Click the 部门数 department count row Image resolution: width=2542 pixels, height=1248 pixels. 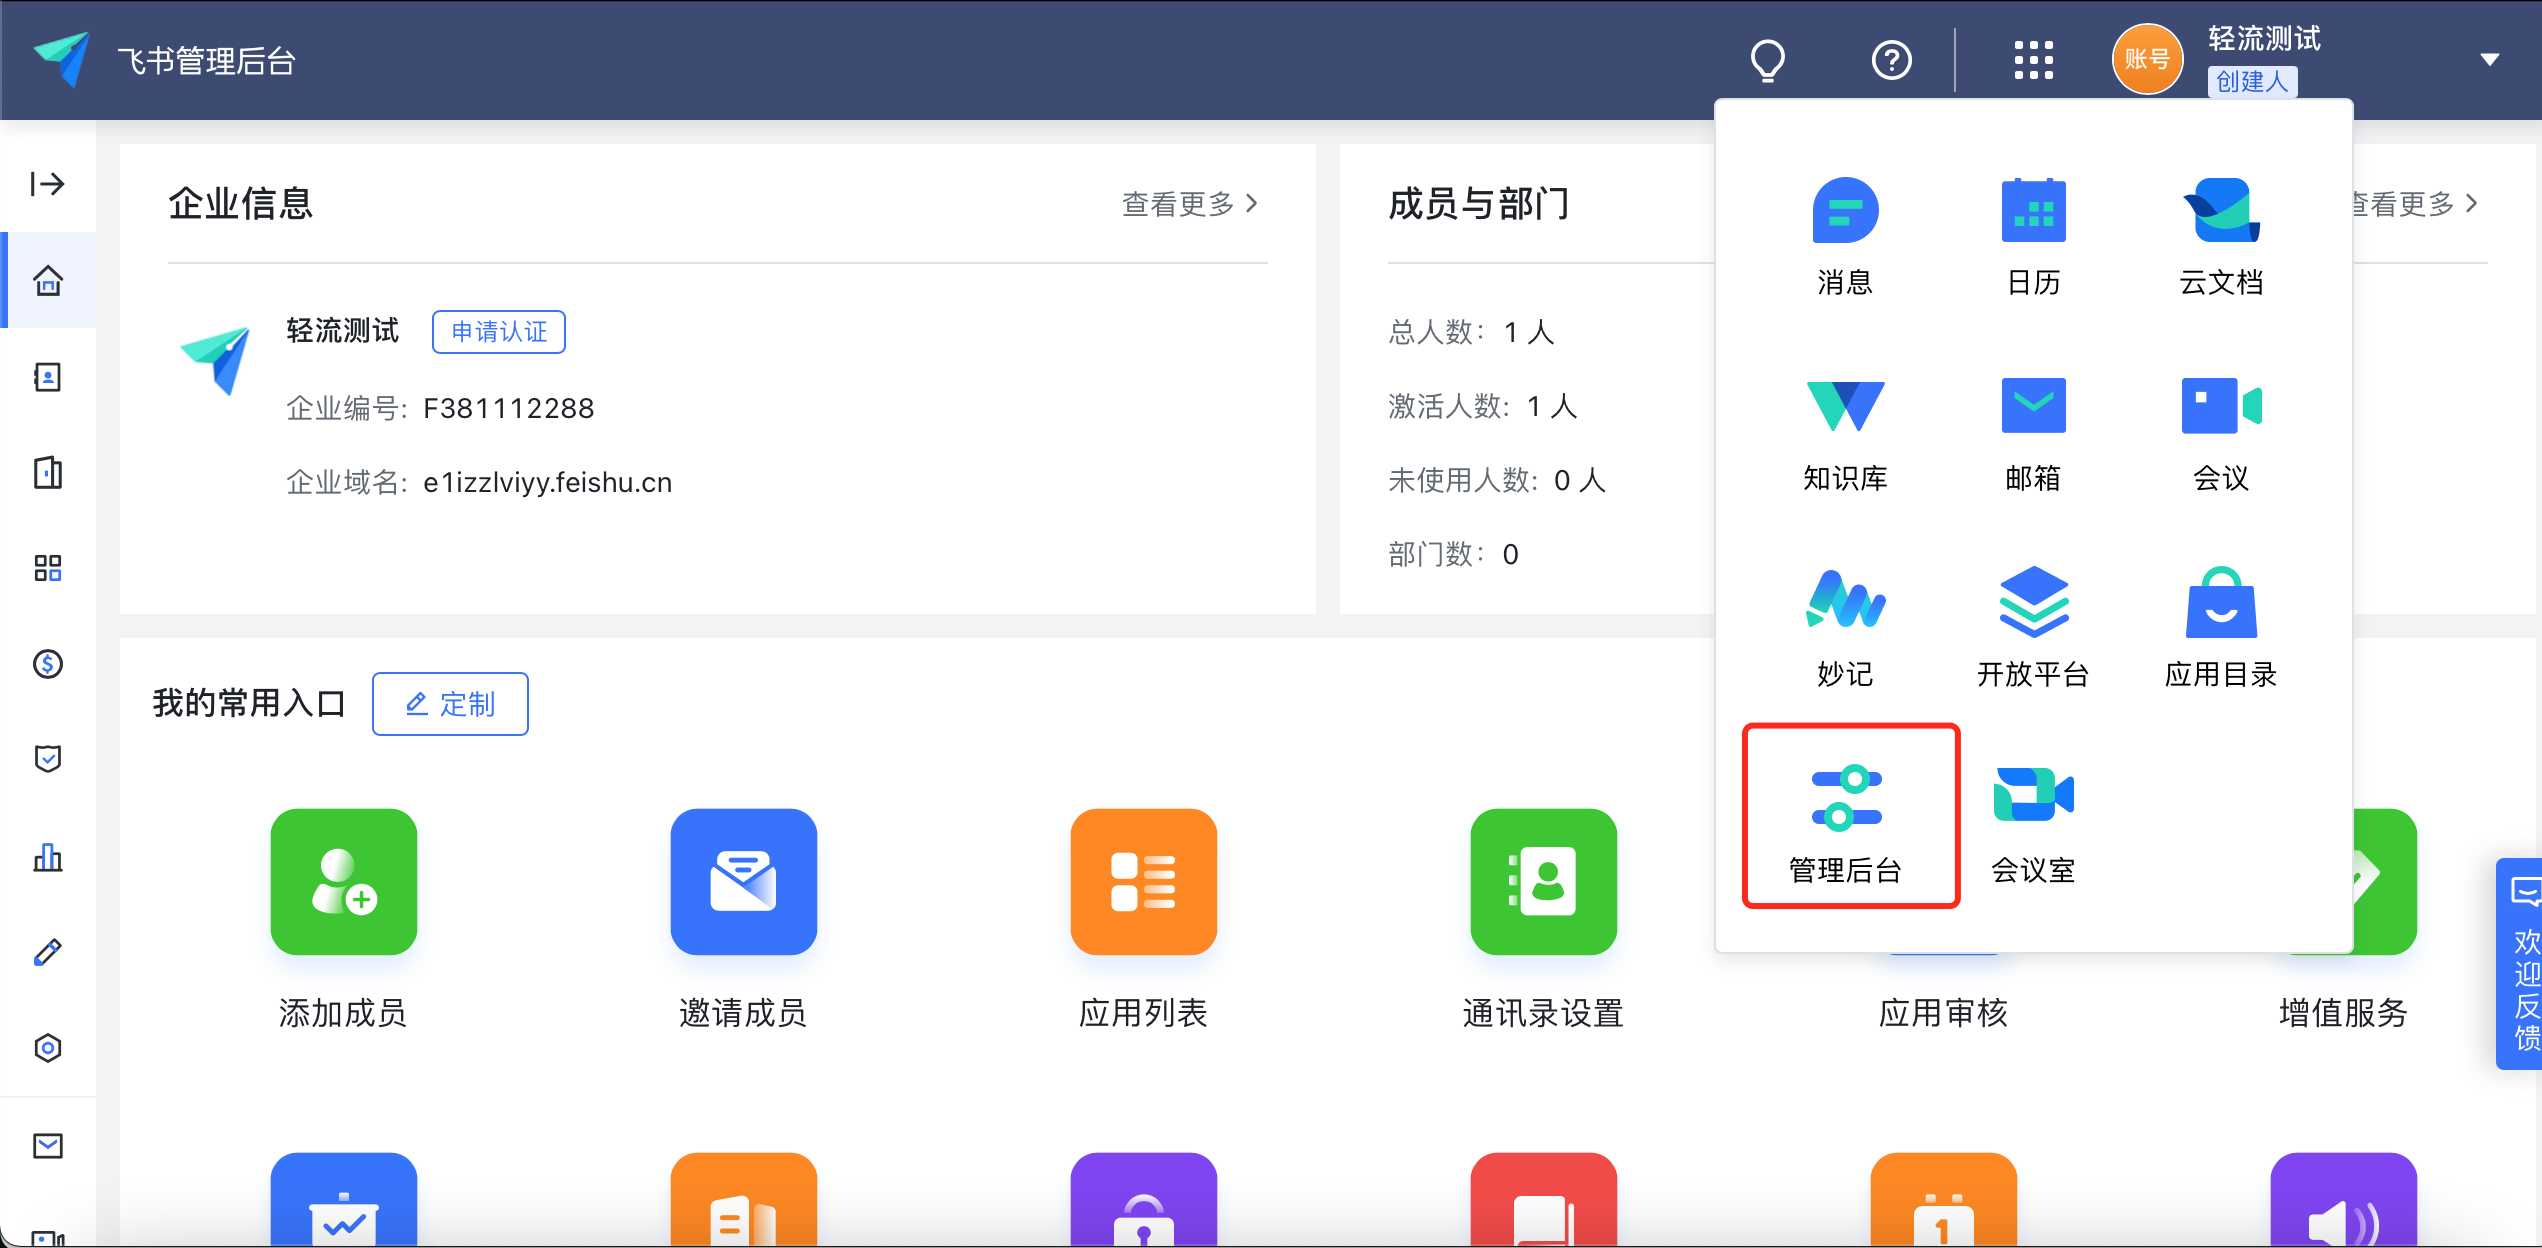pos(1453,554)
